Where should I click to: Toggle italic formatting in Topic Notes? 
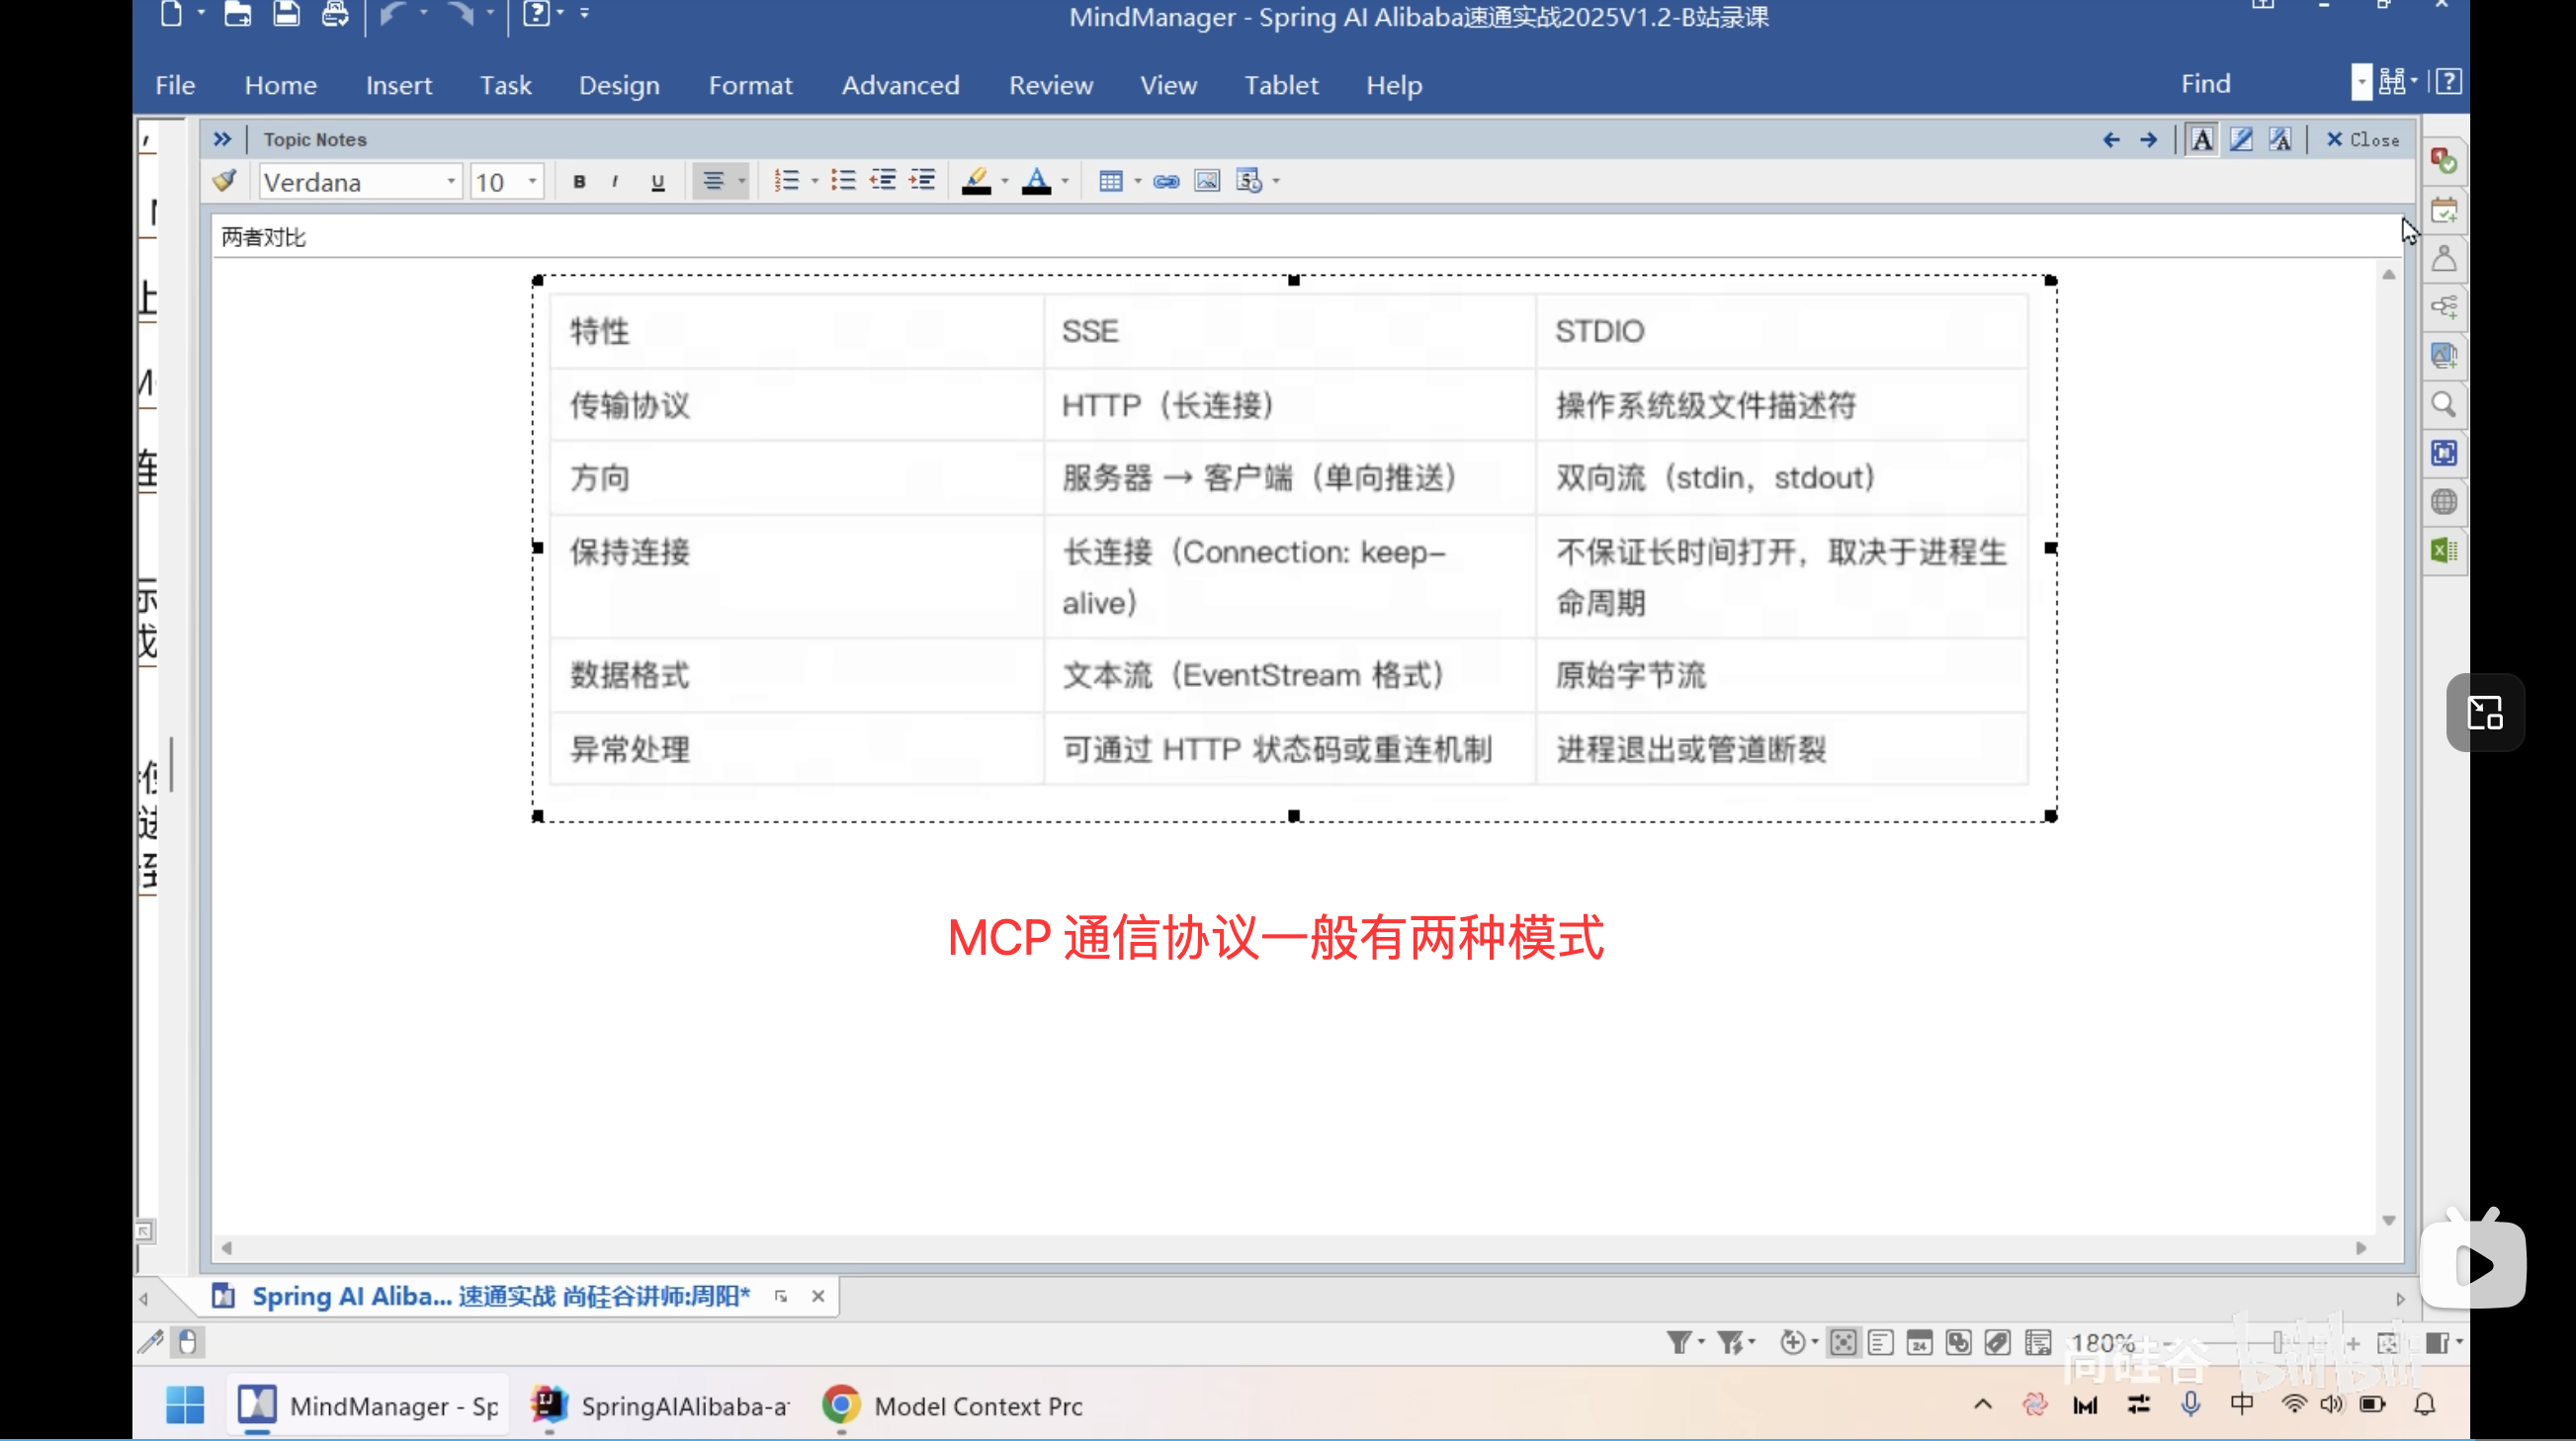[x=615, y=182]
